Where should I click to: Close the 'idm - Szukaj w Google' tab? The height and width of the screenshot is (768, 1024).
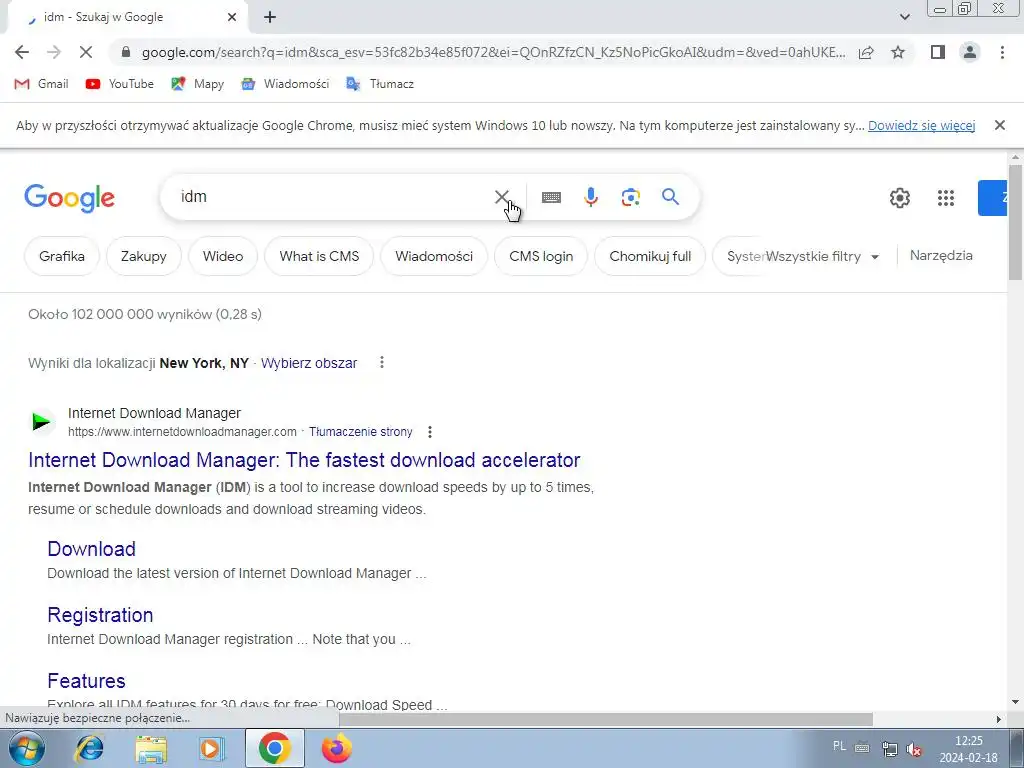pyautogui.click(x=232, y=18)
